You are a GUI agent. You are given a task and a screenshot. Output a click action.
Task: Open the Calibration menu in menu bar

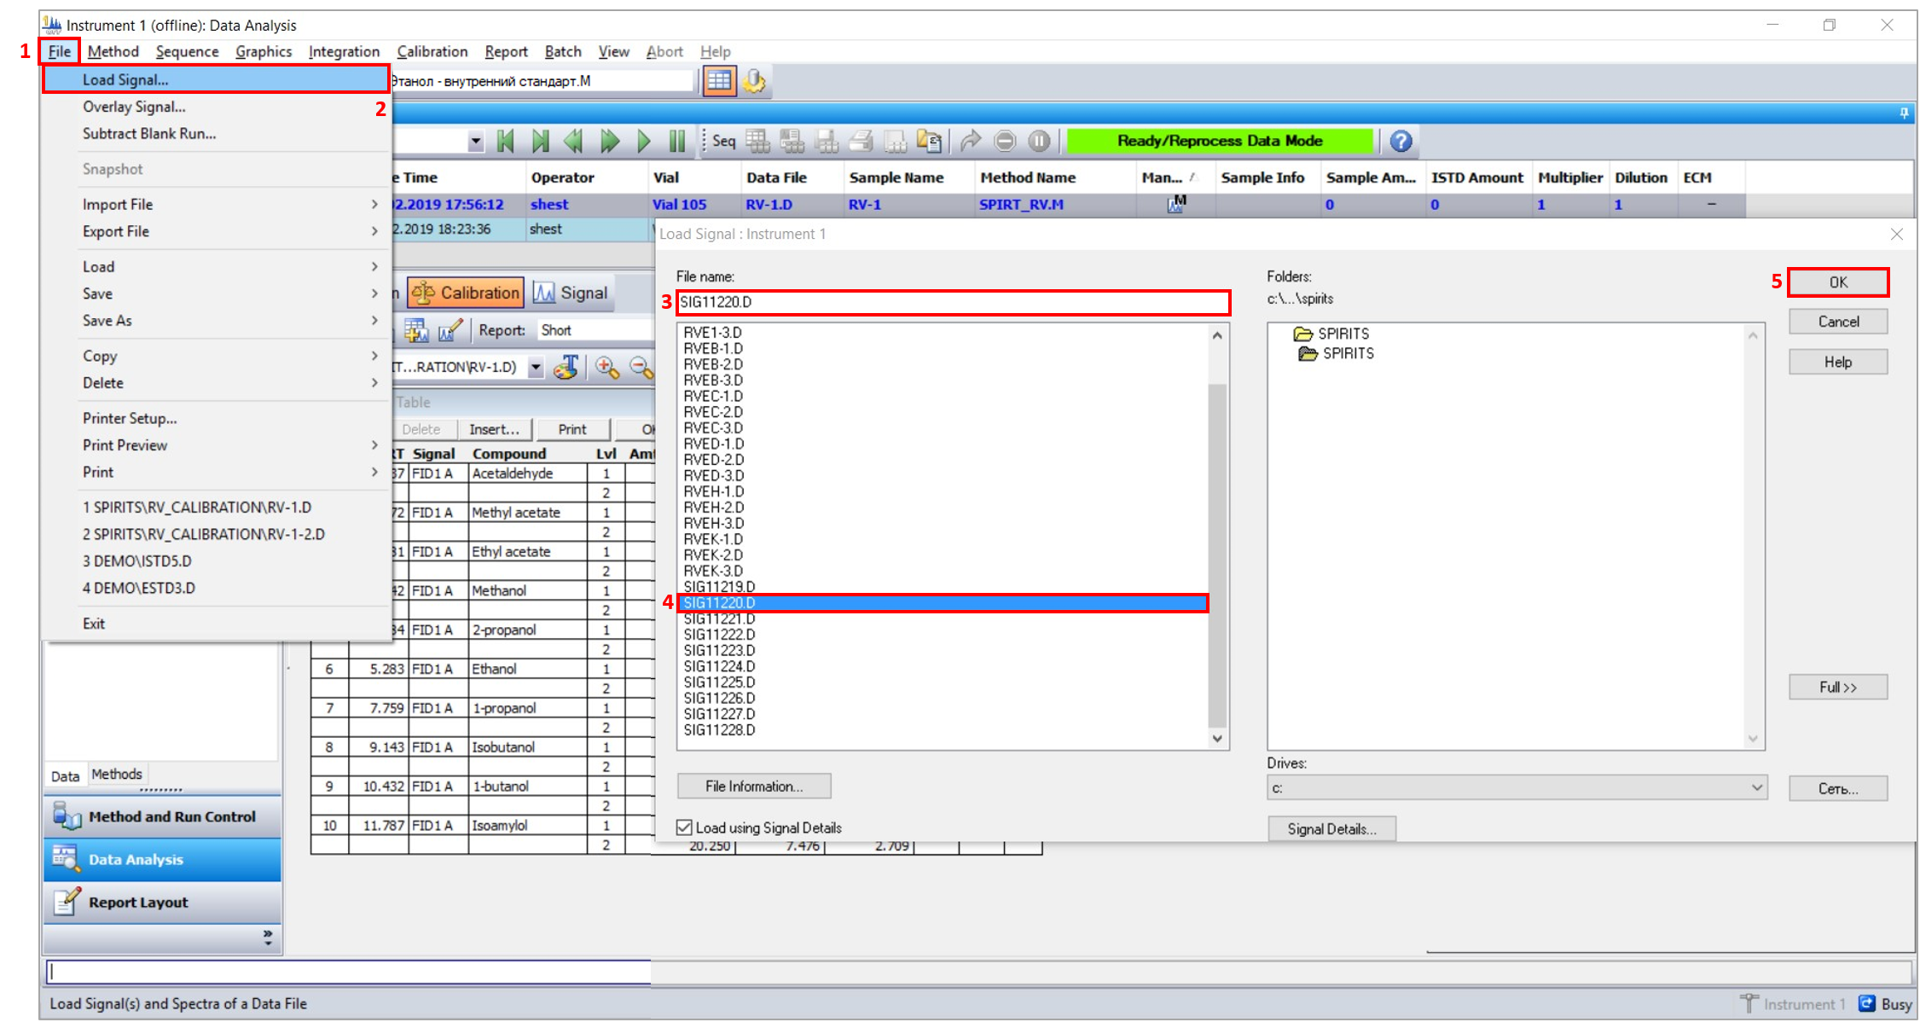click(x=431, y=51)
